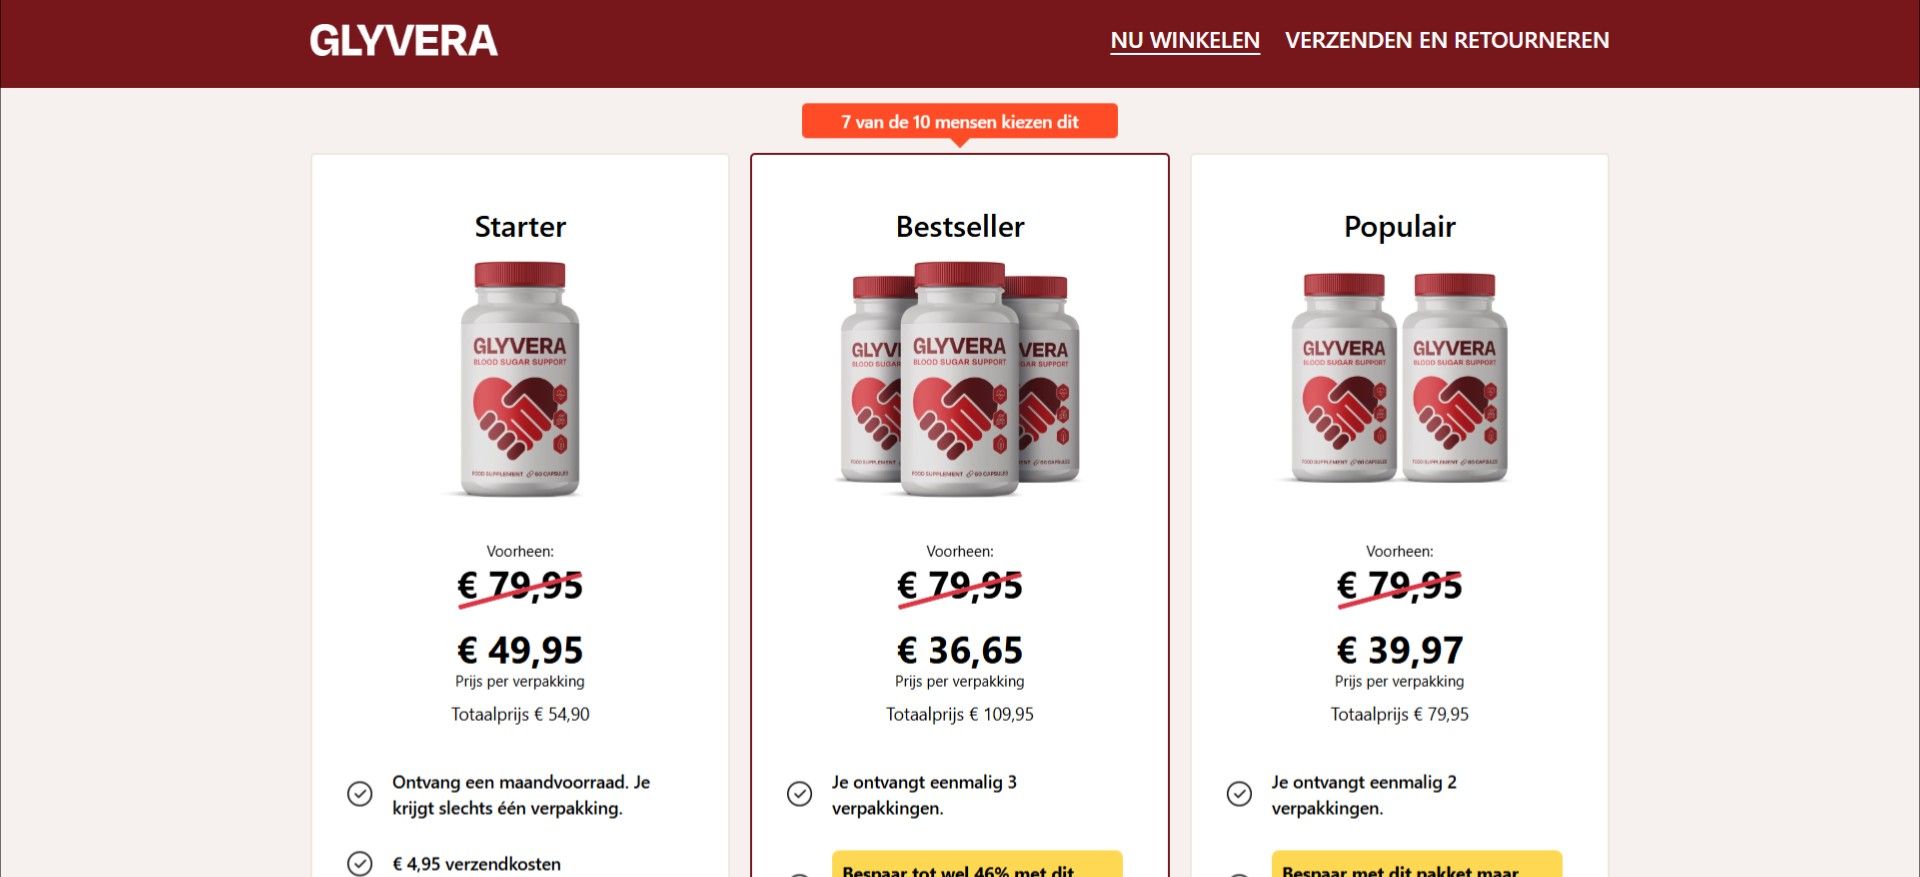
Task: Click the checkmark icon next to 4,95 verzendkosten
Action: (360, 863)
